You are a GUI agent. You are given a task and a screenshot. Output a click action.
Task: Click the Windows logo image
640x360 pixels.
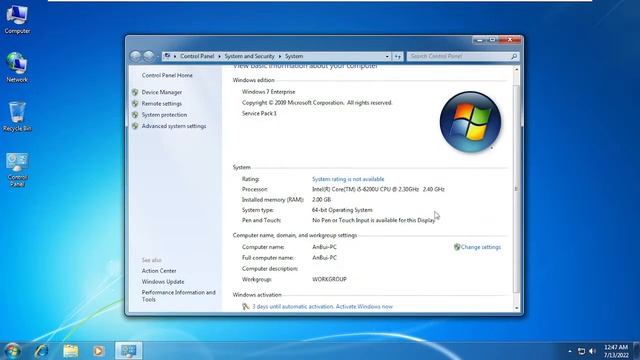click(470, 122)
